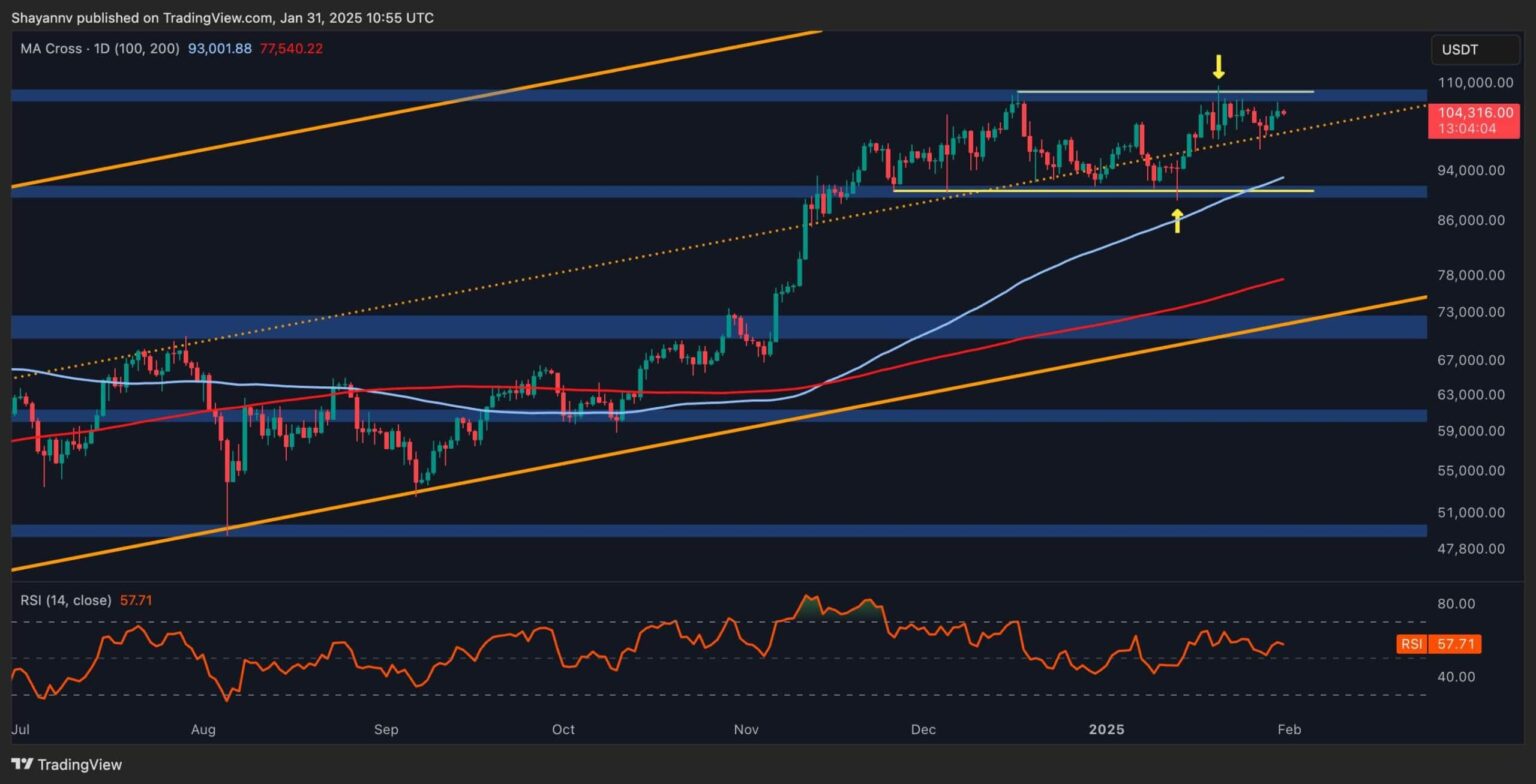Open the USDT currency selector
Screen dimensions: 1536x784
[1475, 47]
